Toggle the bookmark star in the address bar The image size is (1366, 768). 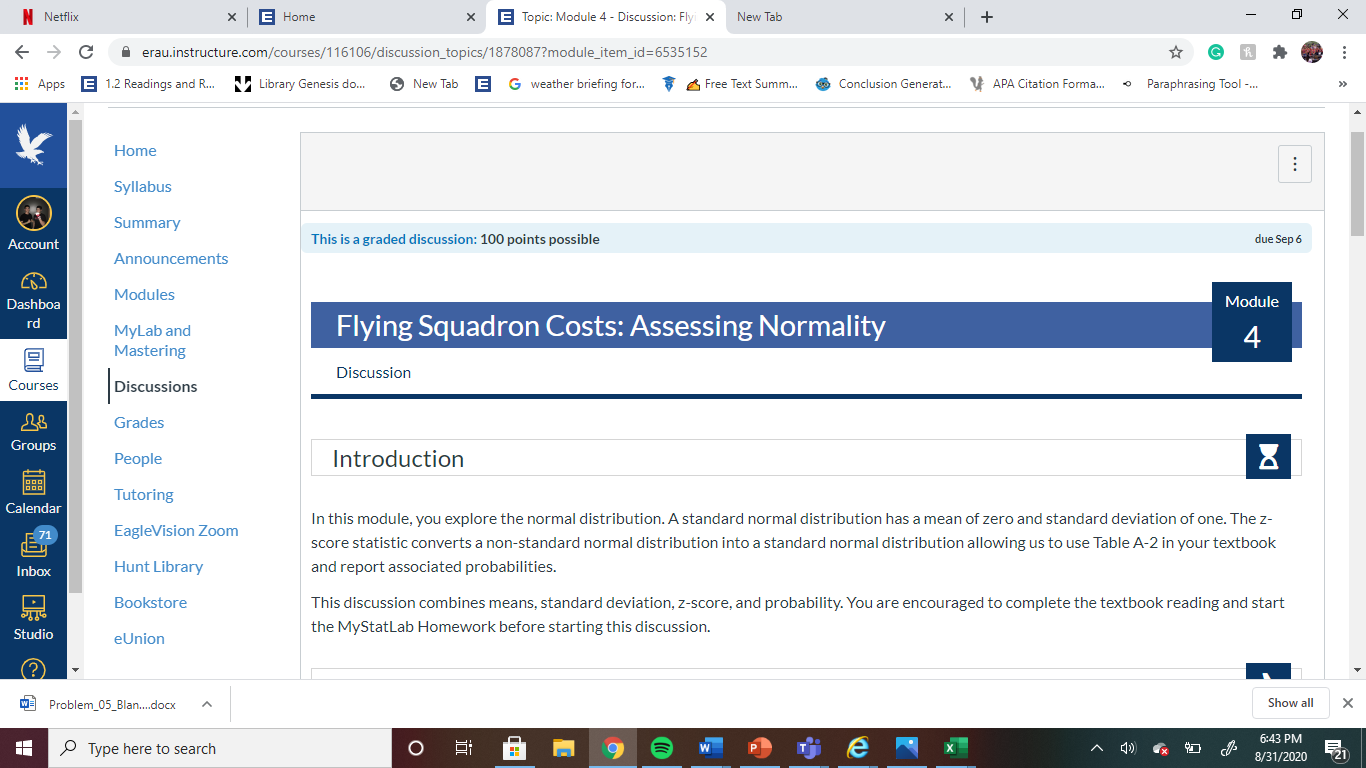1178,51
